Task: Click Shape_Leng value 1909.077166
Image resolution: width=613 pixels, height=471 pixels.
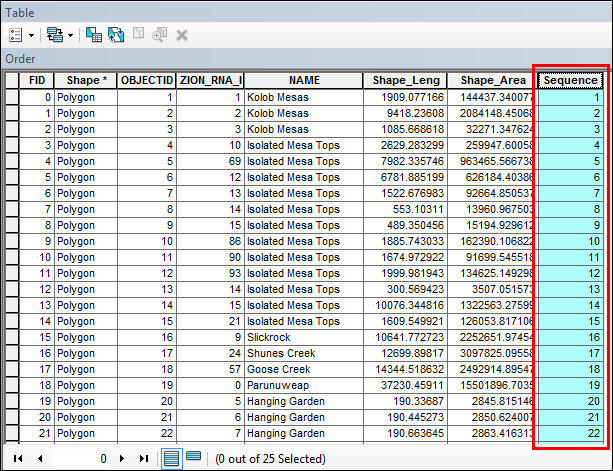Action: (x=405, y=97)
